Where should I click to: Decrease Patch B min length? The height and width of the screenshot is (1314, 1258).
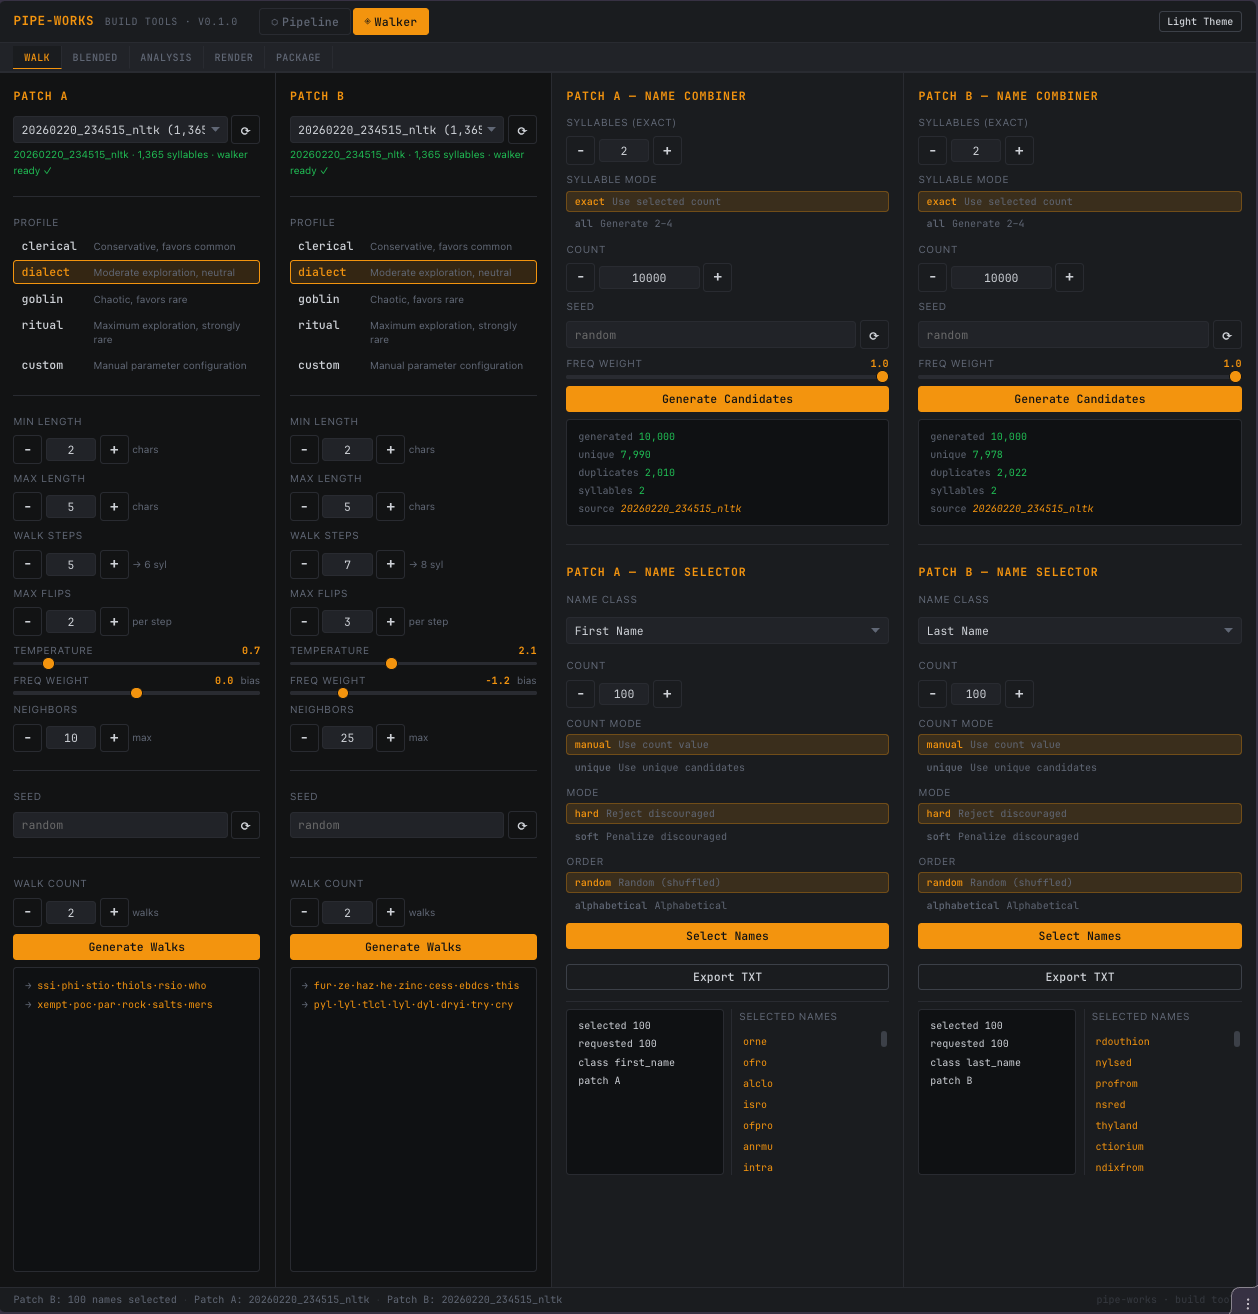[304, 450]
